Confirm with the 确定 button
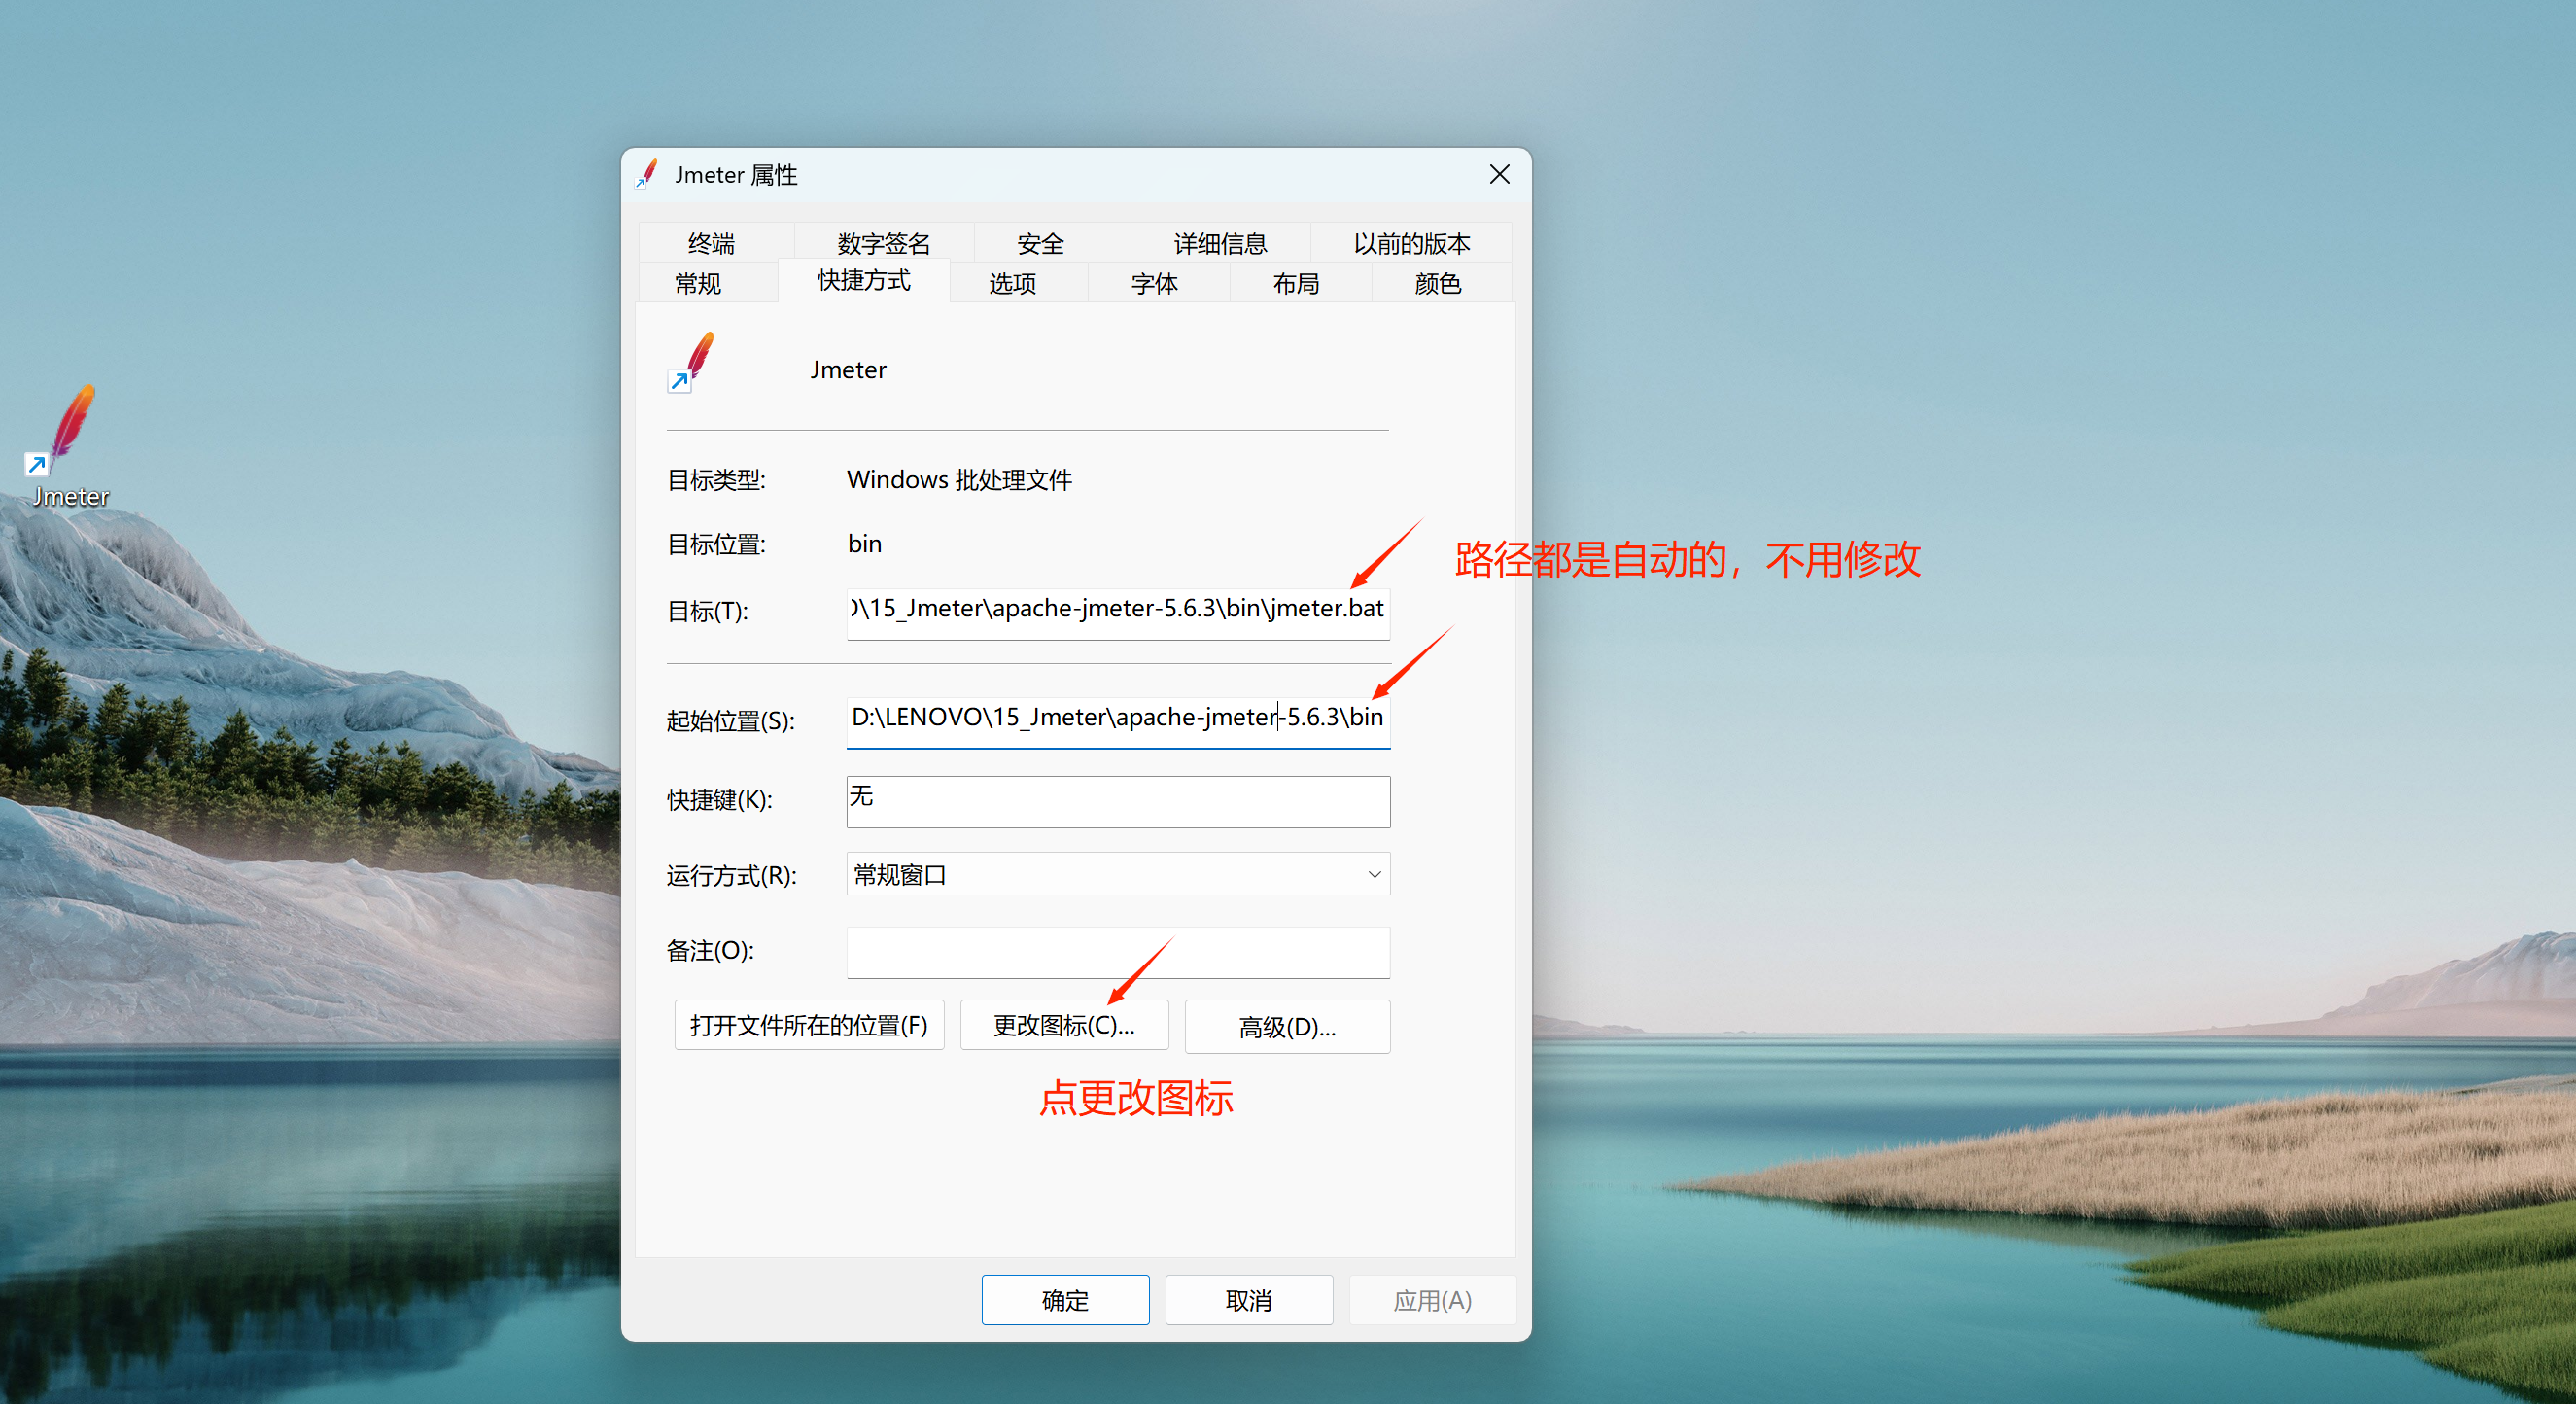 [1065, 1300]
